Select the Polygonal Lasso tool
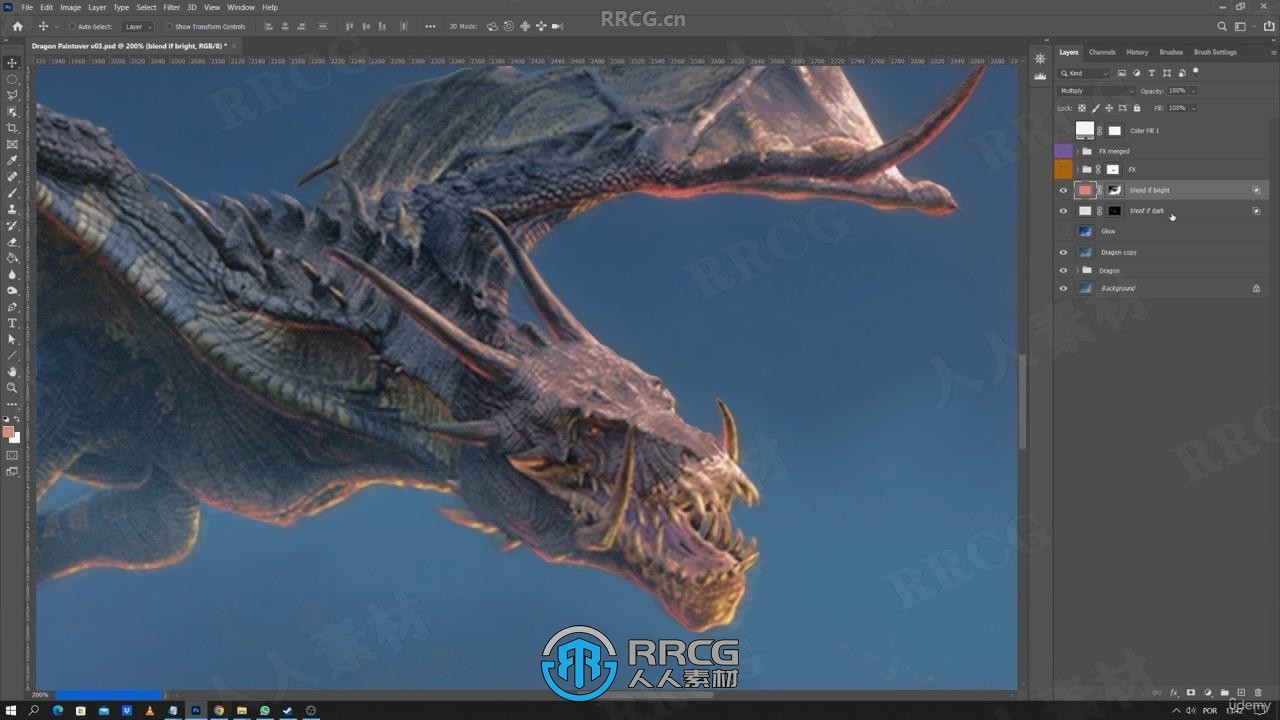The height and width of the screenshot is (720, 1280). point(12,95)
